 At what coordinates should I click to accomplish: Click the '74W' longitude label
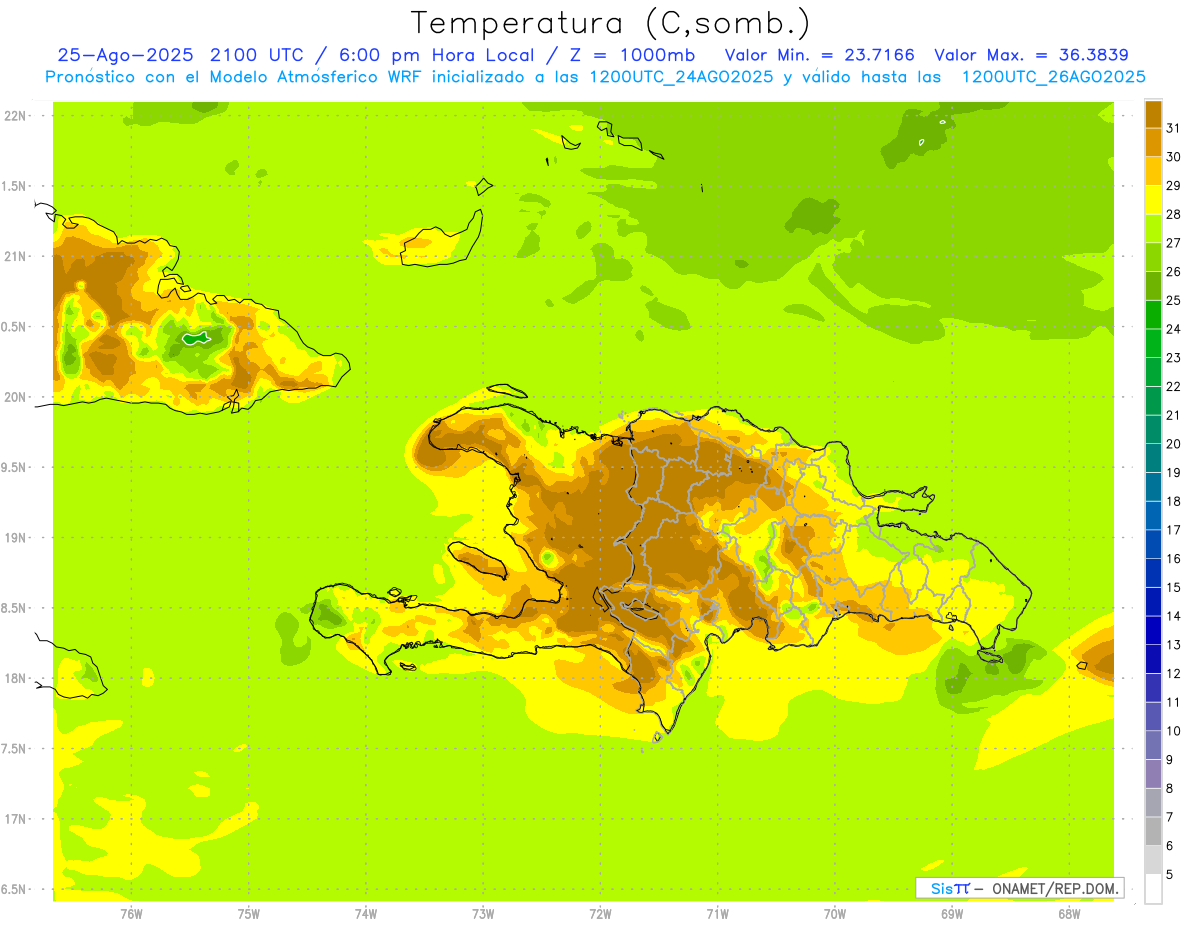[x=366, y=913]
